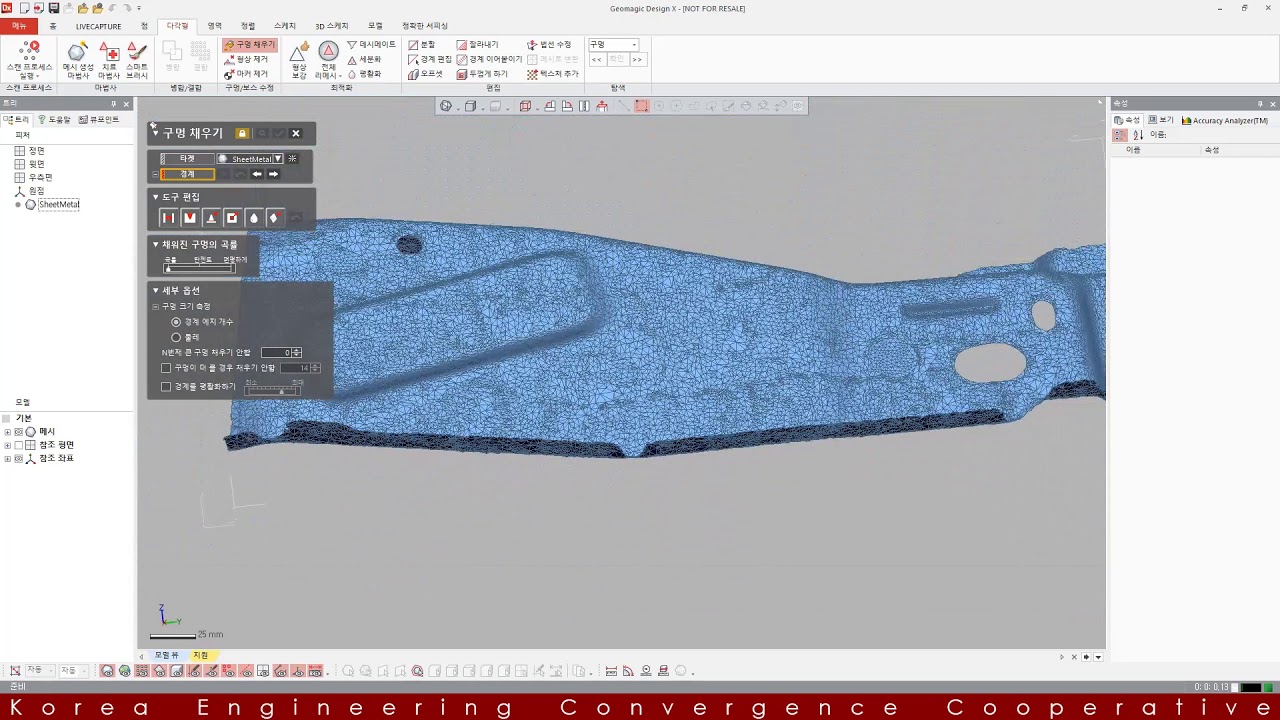This screenshot has width=1280, height=720.
Task: Collapse the 채워진 구멍의 곡률 section
Action: (x=155, y=244)
